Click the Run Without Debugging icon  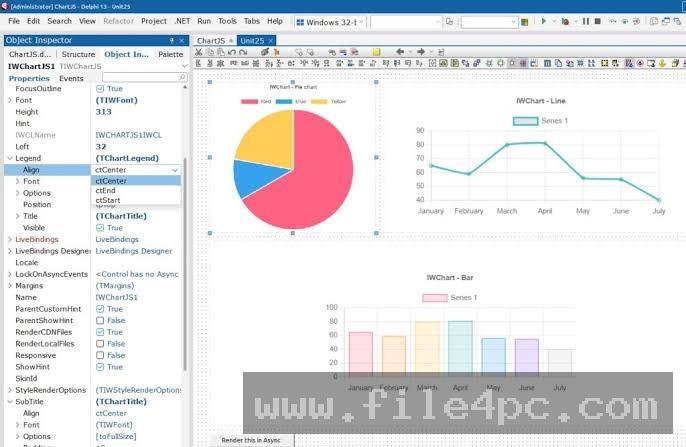[x=565, y=21]
